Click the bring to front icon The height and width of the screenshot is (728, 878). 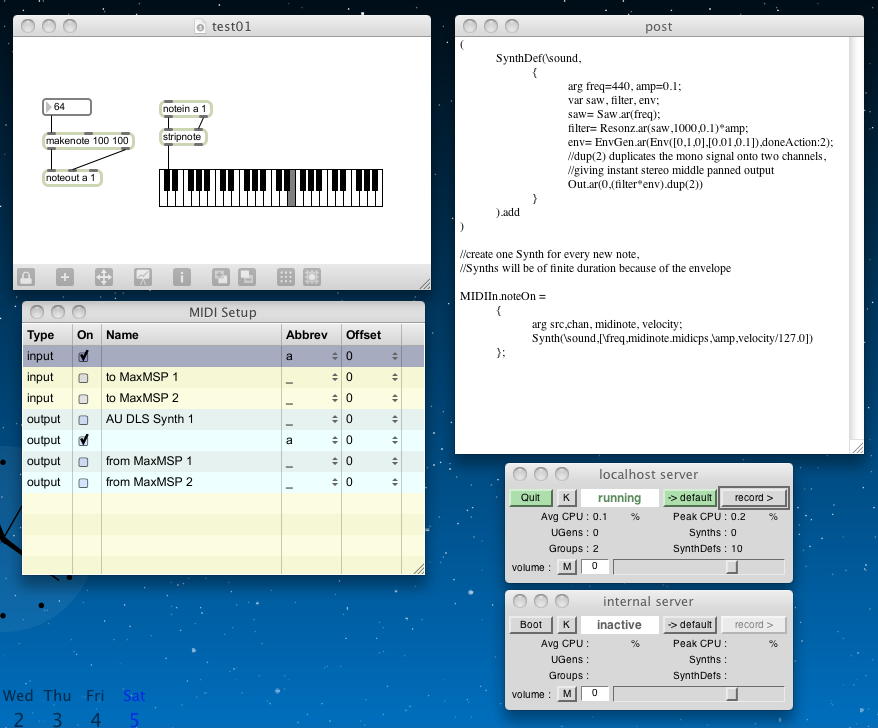point(221,277)
